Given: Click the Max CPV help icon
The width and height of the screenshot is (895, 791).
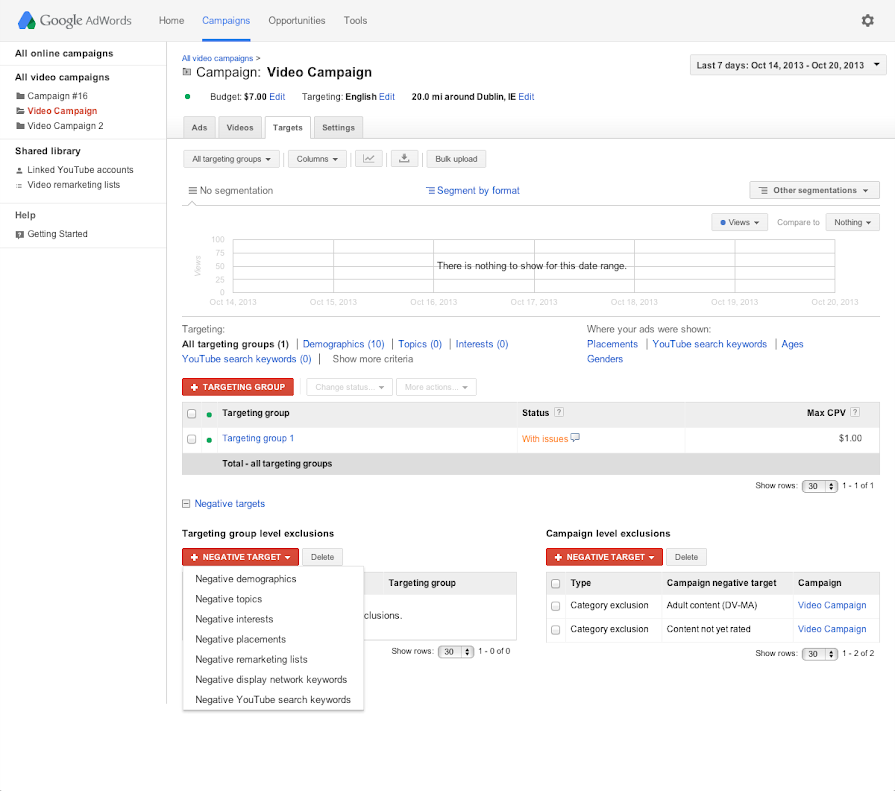Looking at the screenshot, I should 854,412.
